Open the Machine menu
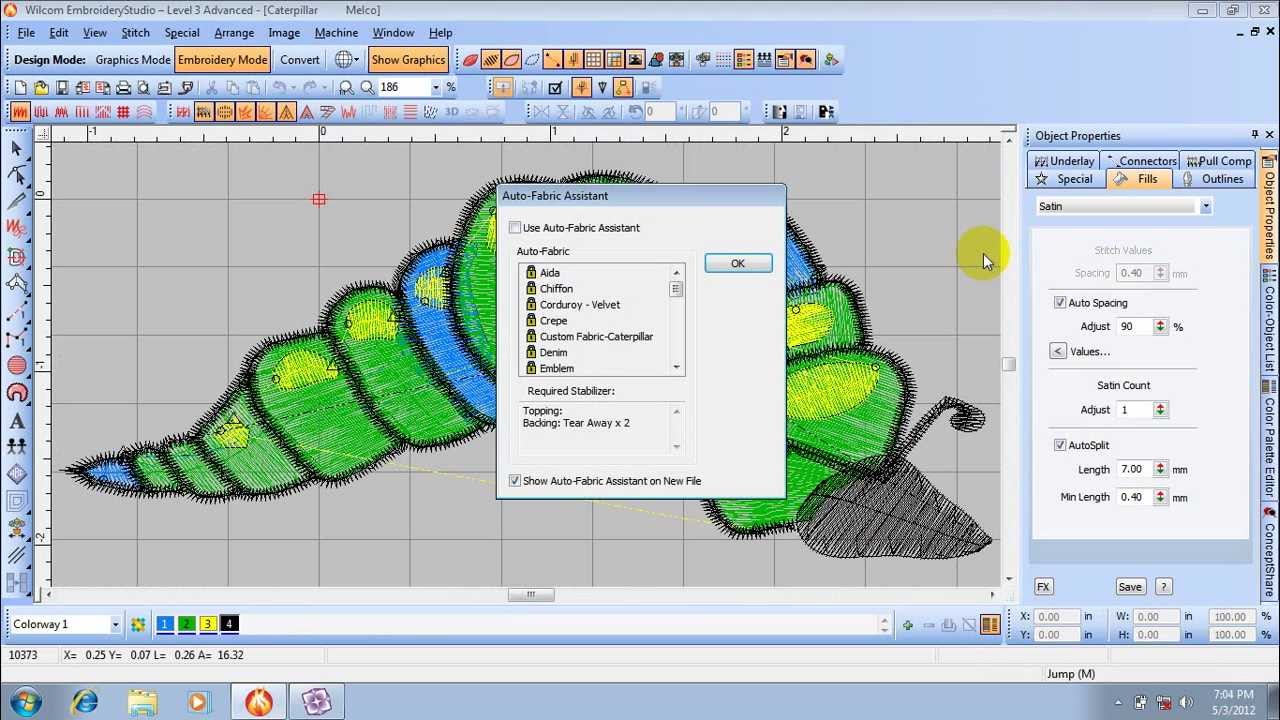 pos(336,33)
